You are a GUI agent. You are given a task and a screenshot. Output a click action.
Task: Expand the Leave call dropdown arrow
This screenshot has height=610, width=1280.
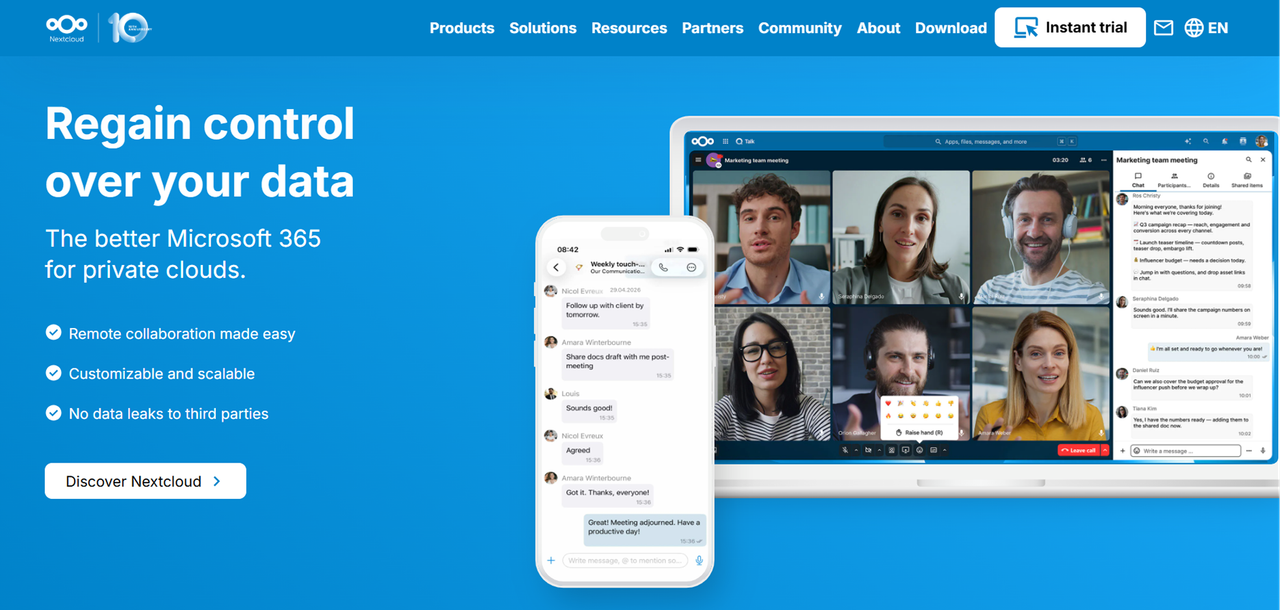(1105, 450)
